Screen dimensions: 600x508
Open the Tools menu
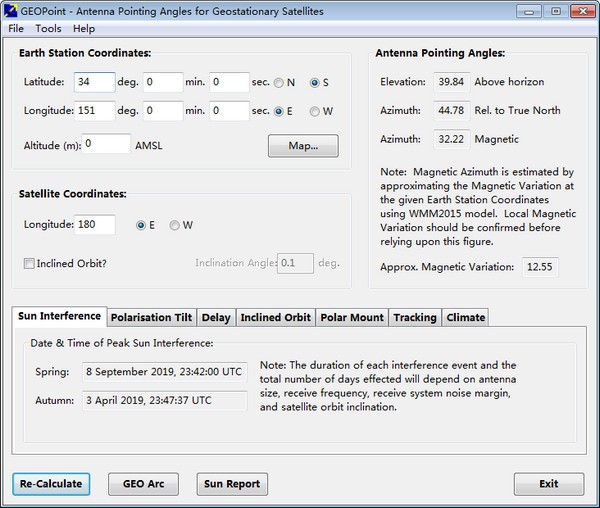[48, 29]
